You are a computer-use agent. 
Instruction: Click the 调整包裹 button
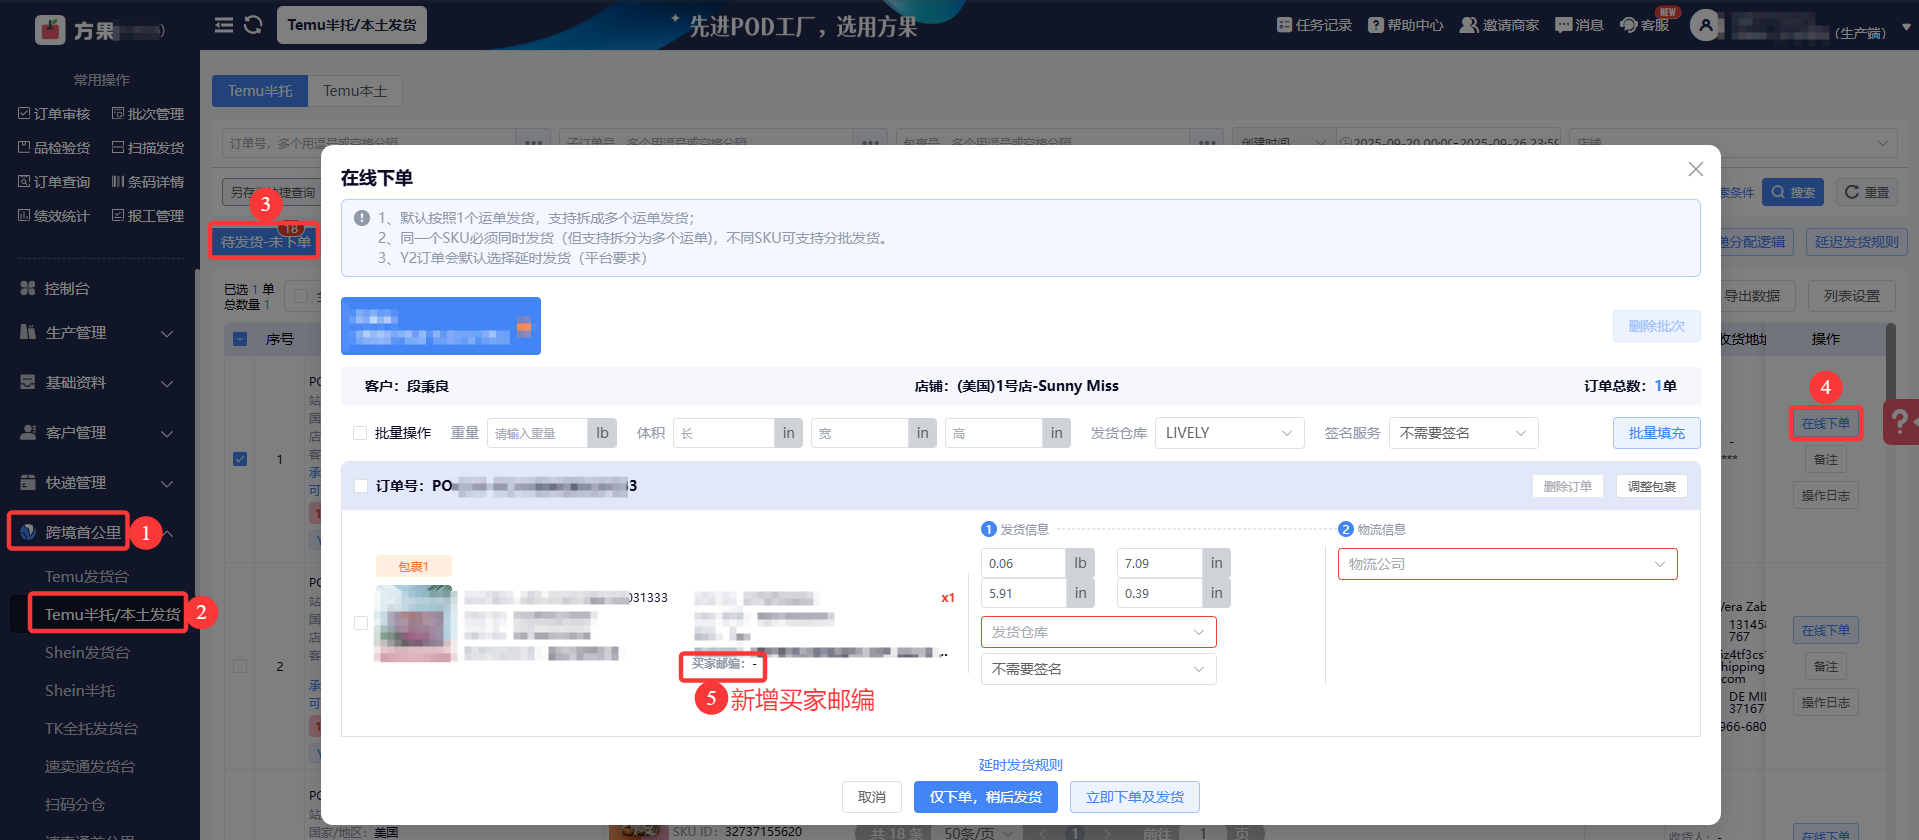click(1652, 486)
